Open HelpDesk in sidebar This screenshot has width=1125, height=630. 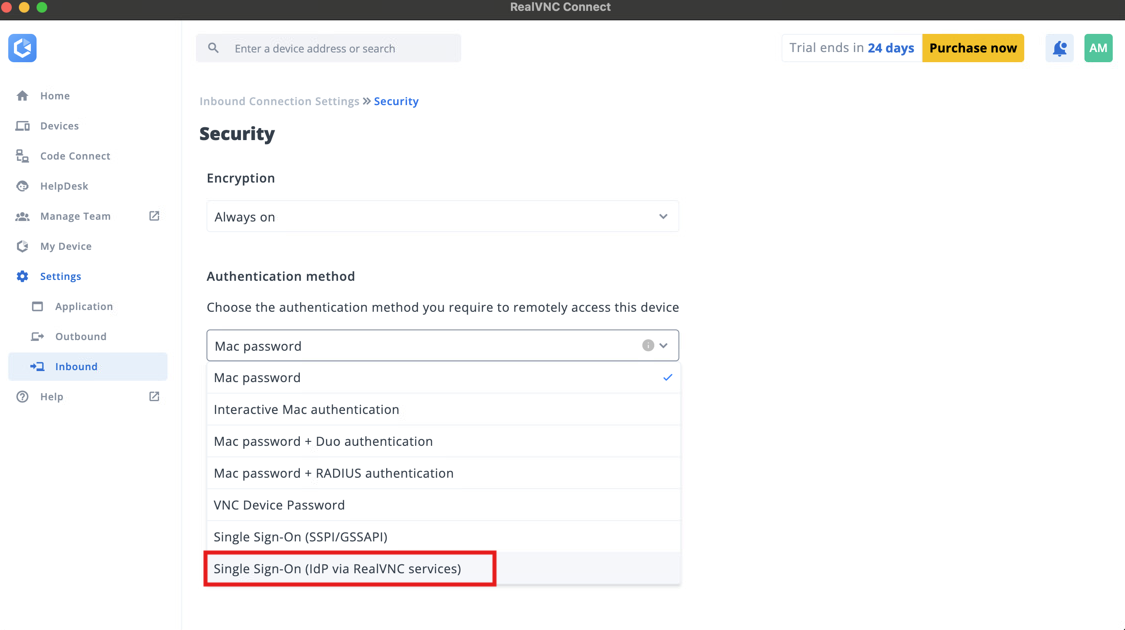64,186
